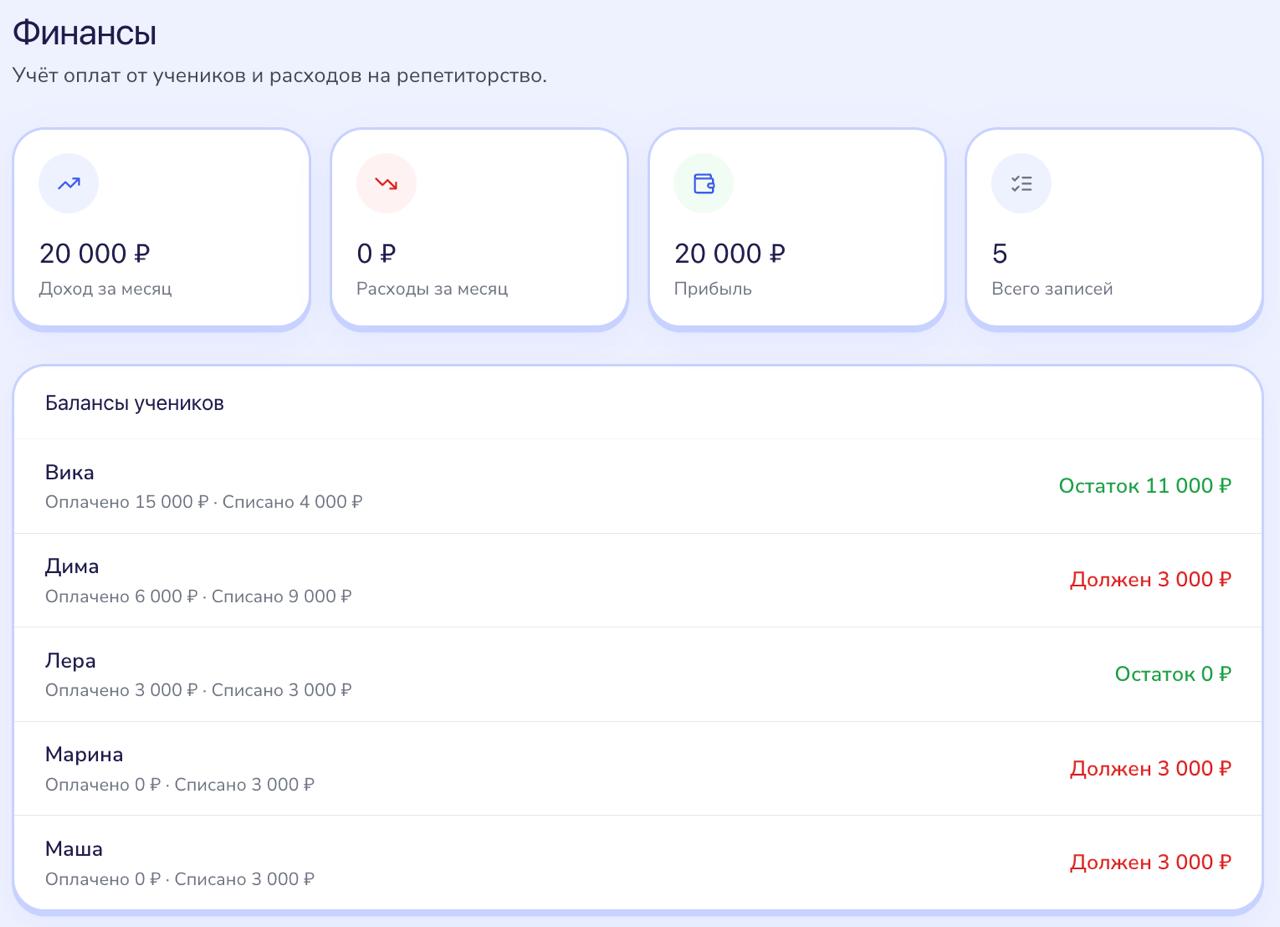Select student name Лера
The height and width of the screenshot is (927, 1280).
(x=70, y=661)
